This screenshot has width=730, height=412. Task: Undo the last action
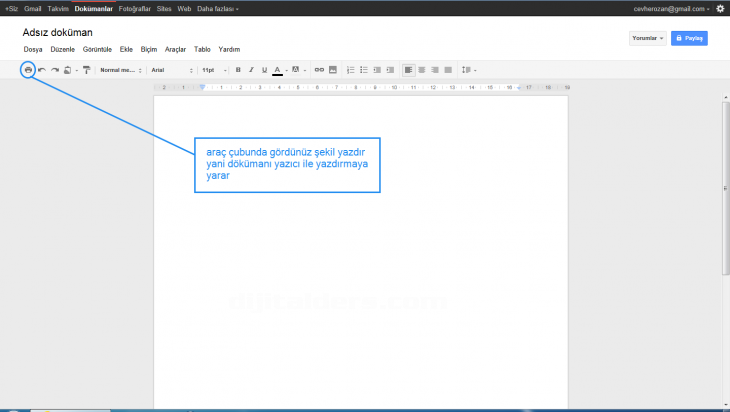coord(42,70)
